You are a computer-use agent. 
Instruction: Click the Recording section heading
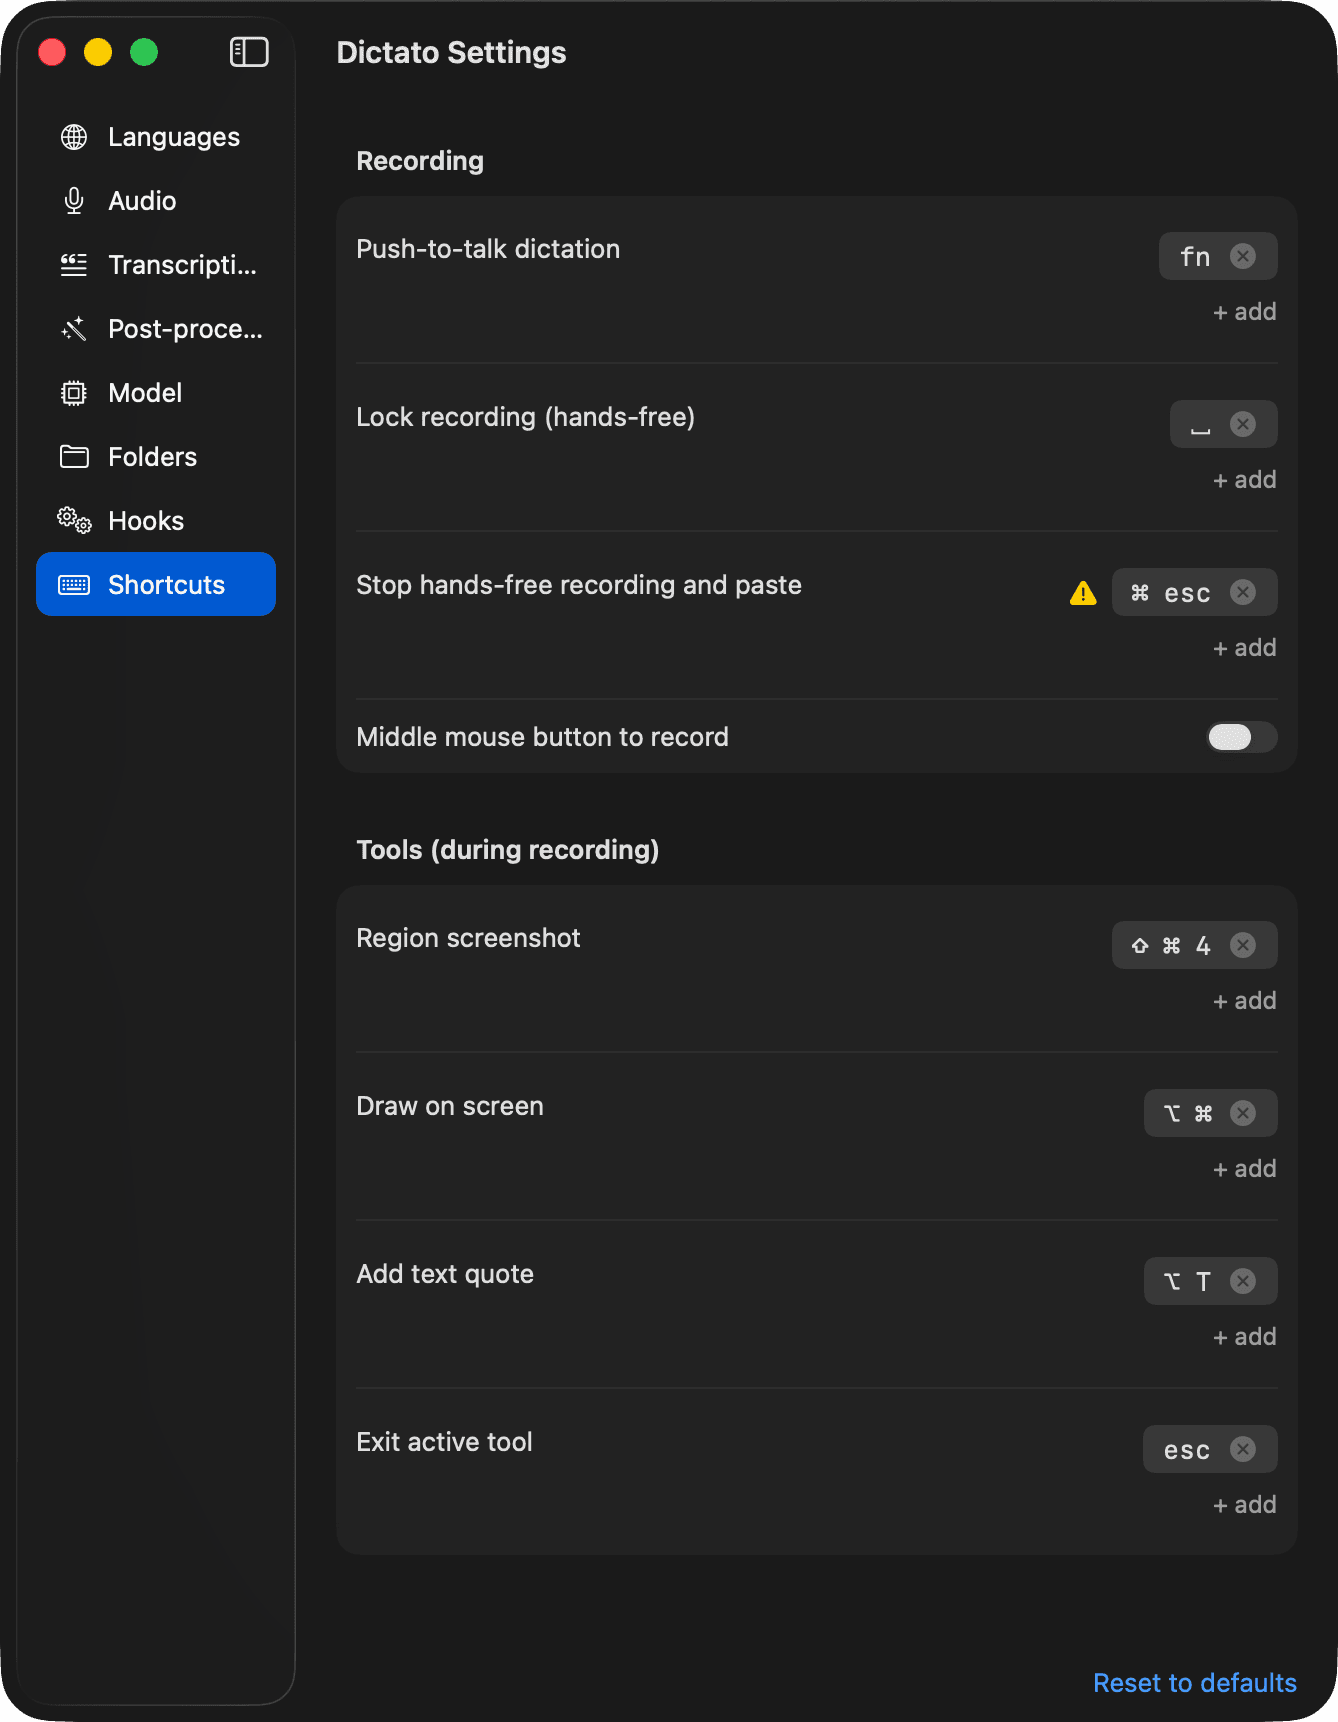pos(420,161)
